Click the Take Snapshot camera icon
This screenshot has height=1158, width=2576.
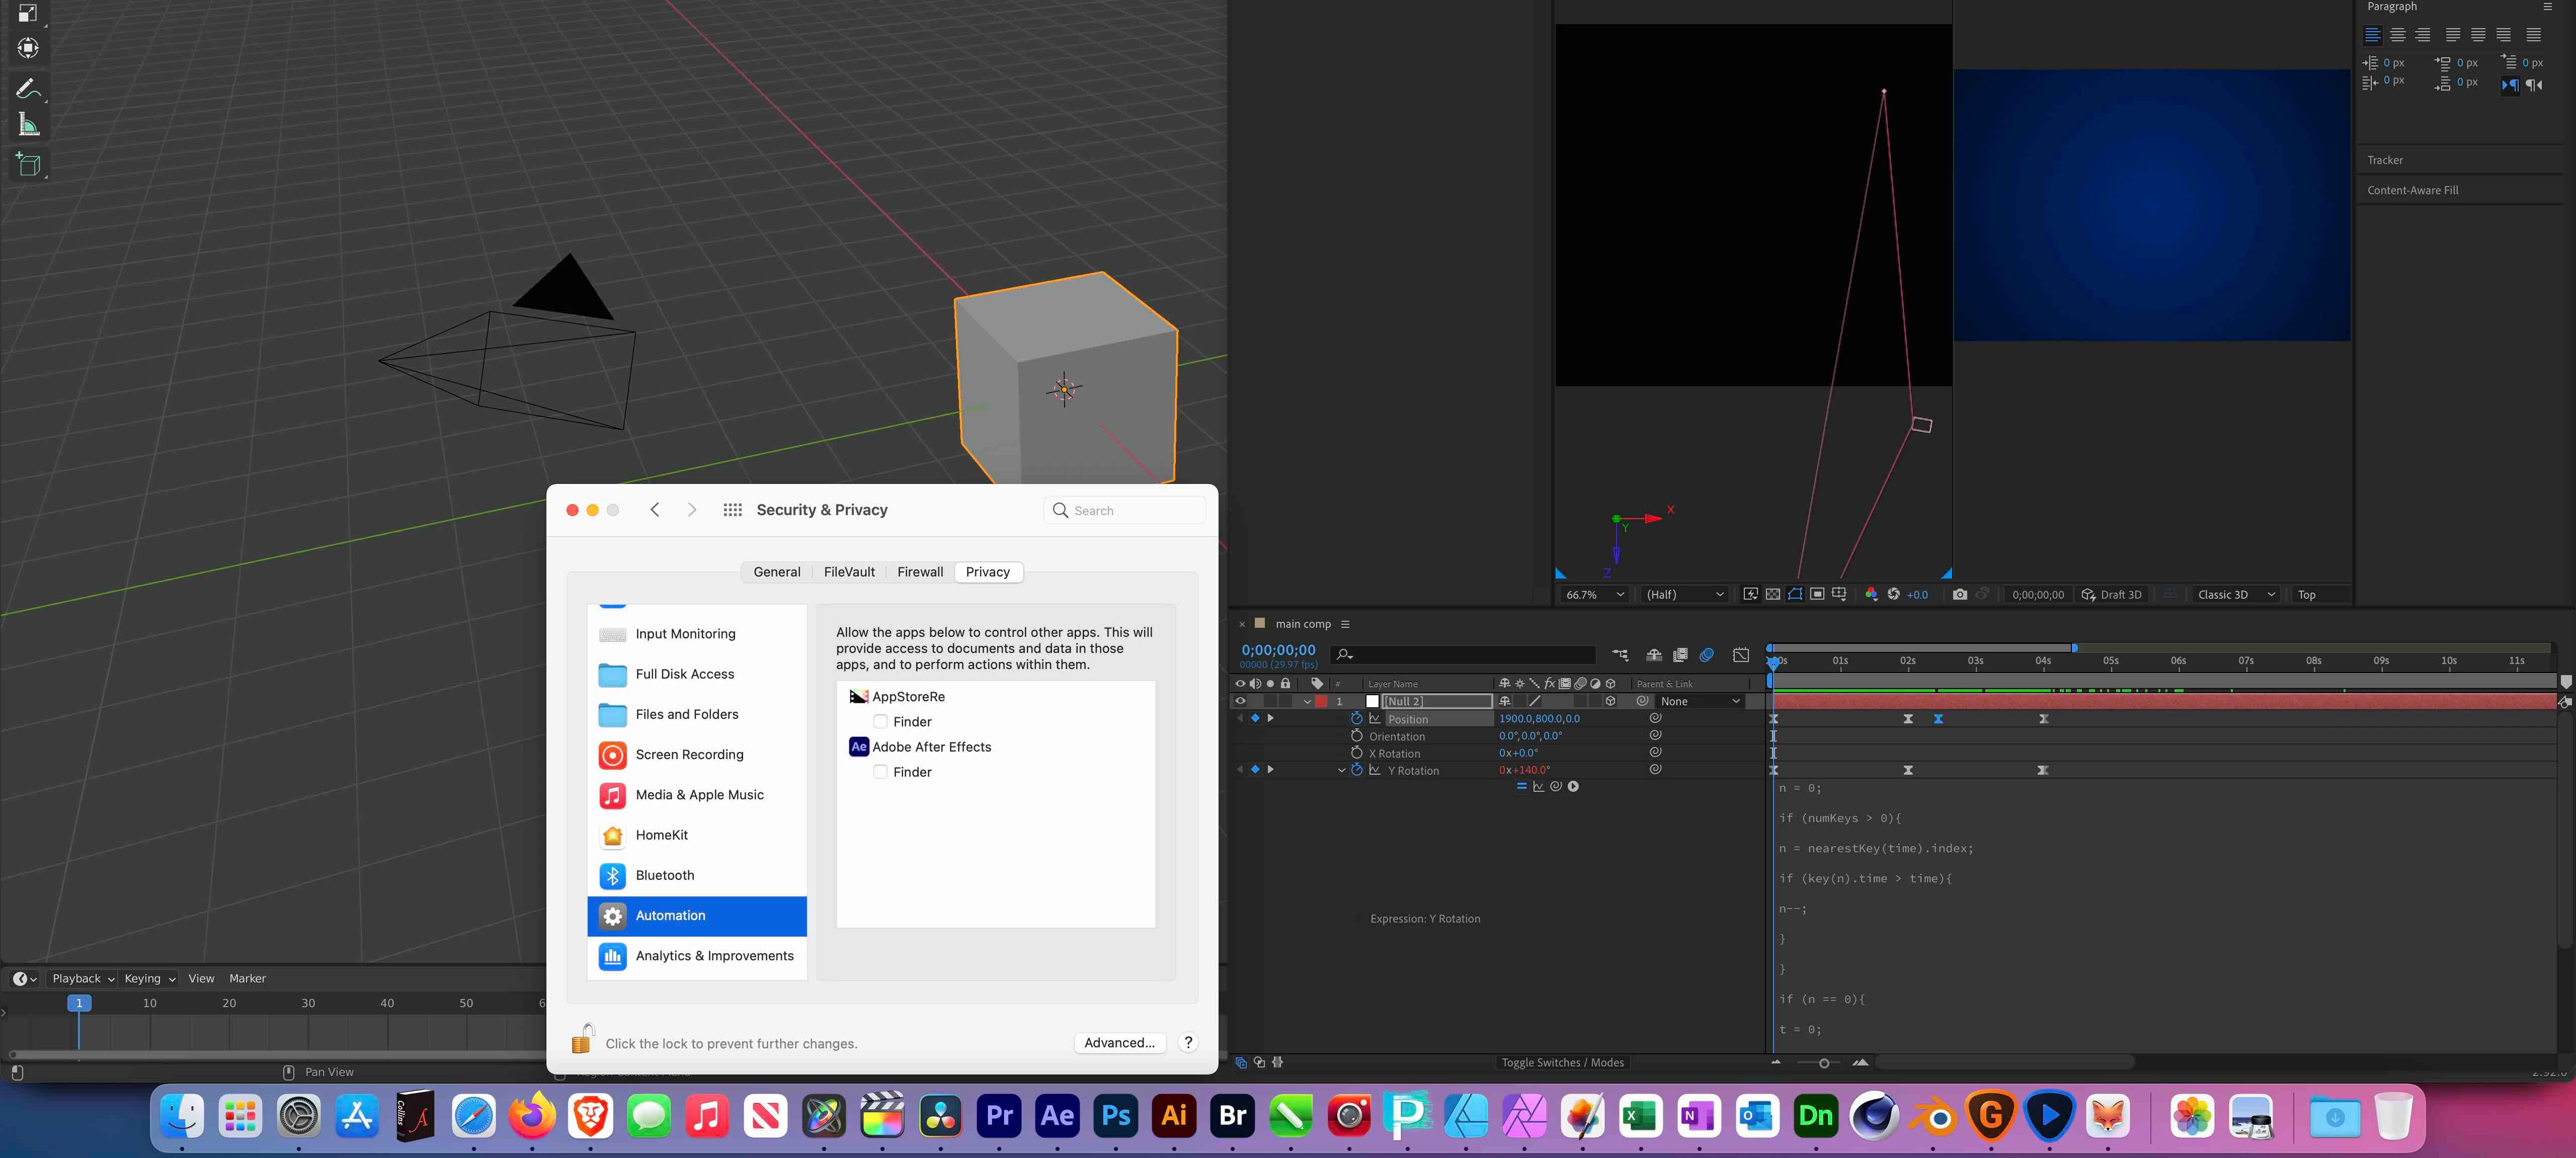coord(1959,594)
